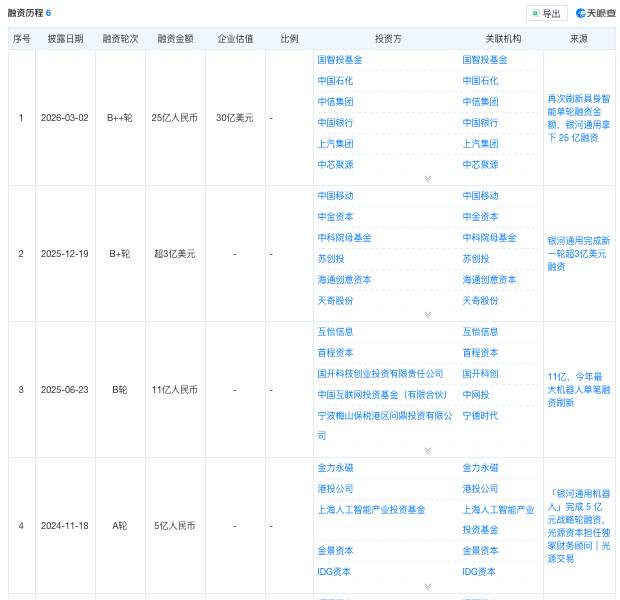Viewport: 620px width, 600px height.
Task: Open investor link 天奇股份 in 投资方 column
Action: 335,301
